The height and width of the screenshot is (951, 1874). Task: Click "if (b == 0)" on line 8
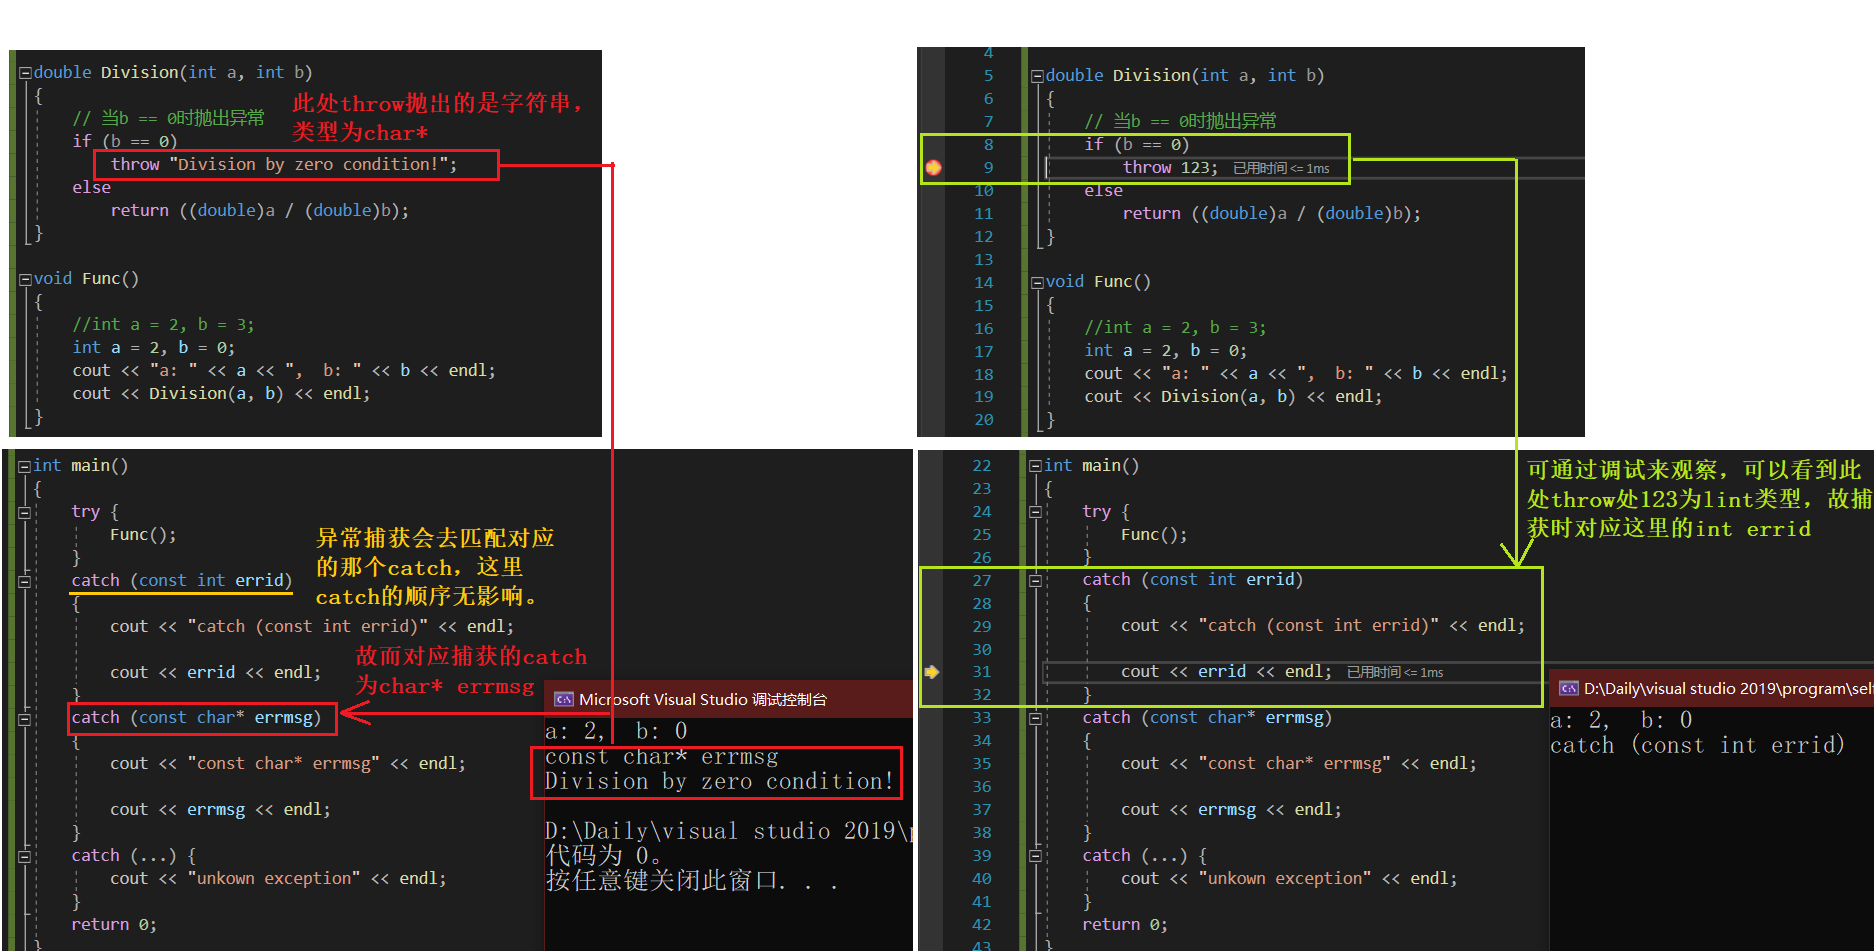pos(1136,144)
